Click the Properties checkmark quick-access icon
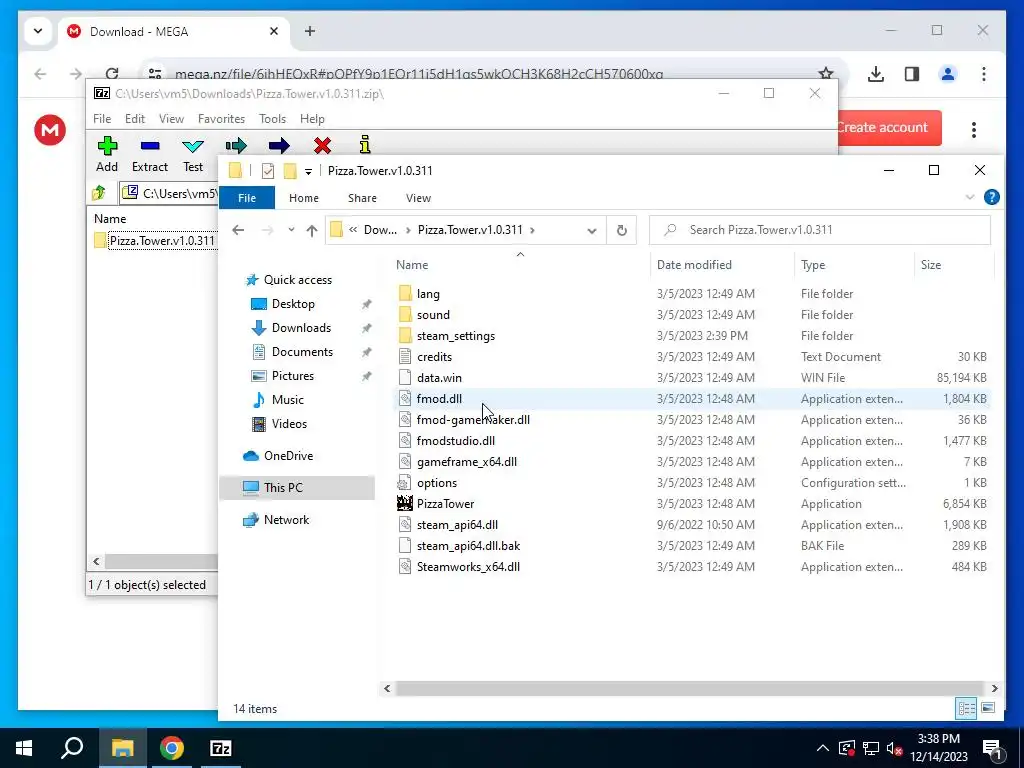 [268, 171]
